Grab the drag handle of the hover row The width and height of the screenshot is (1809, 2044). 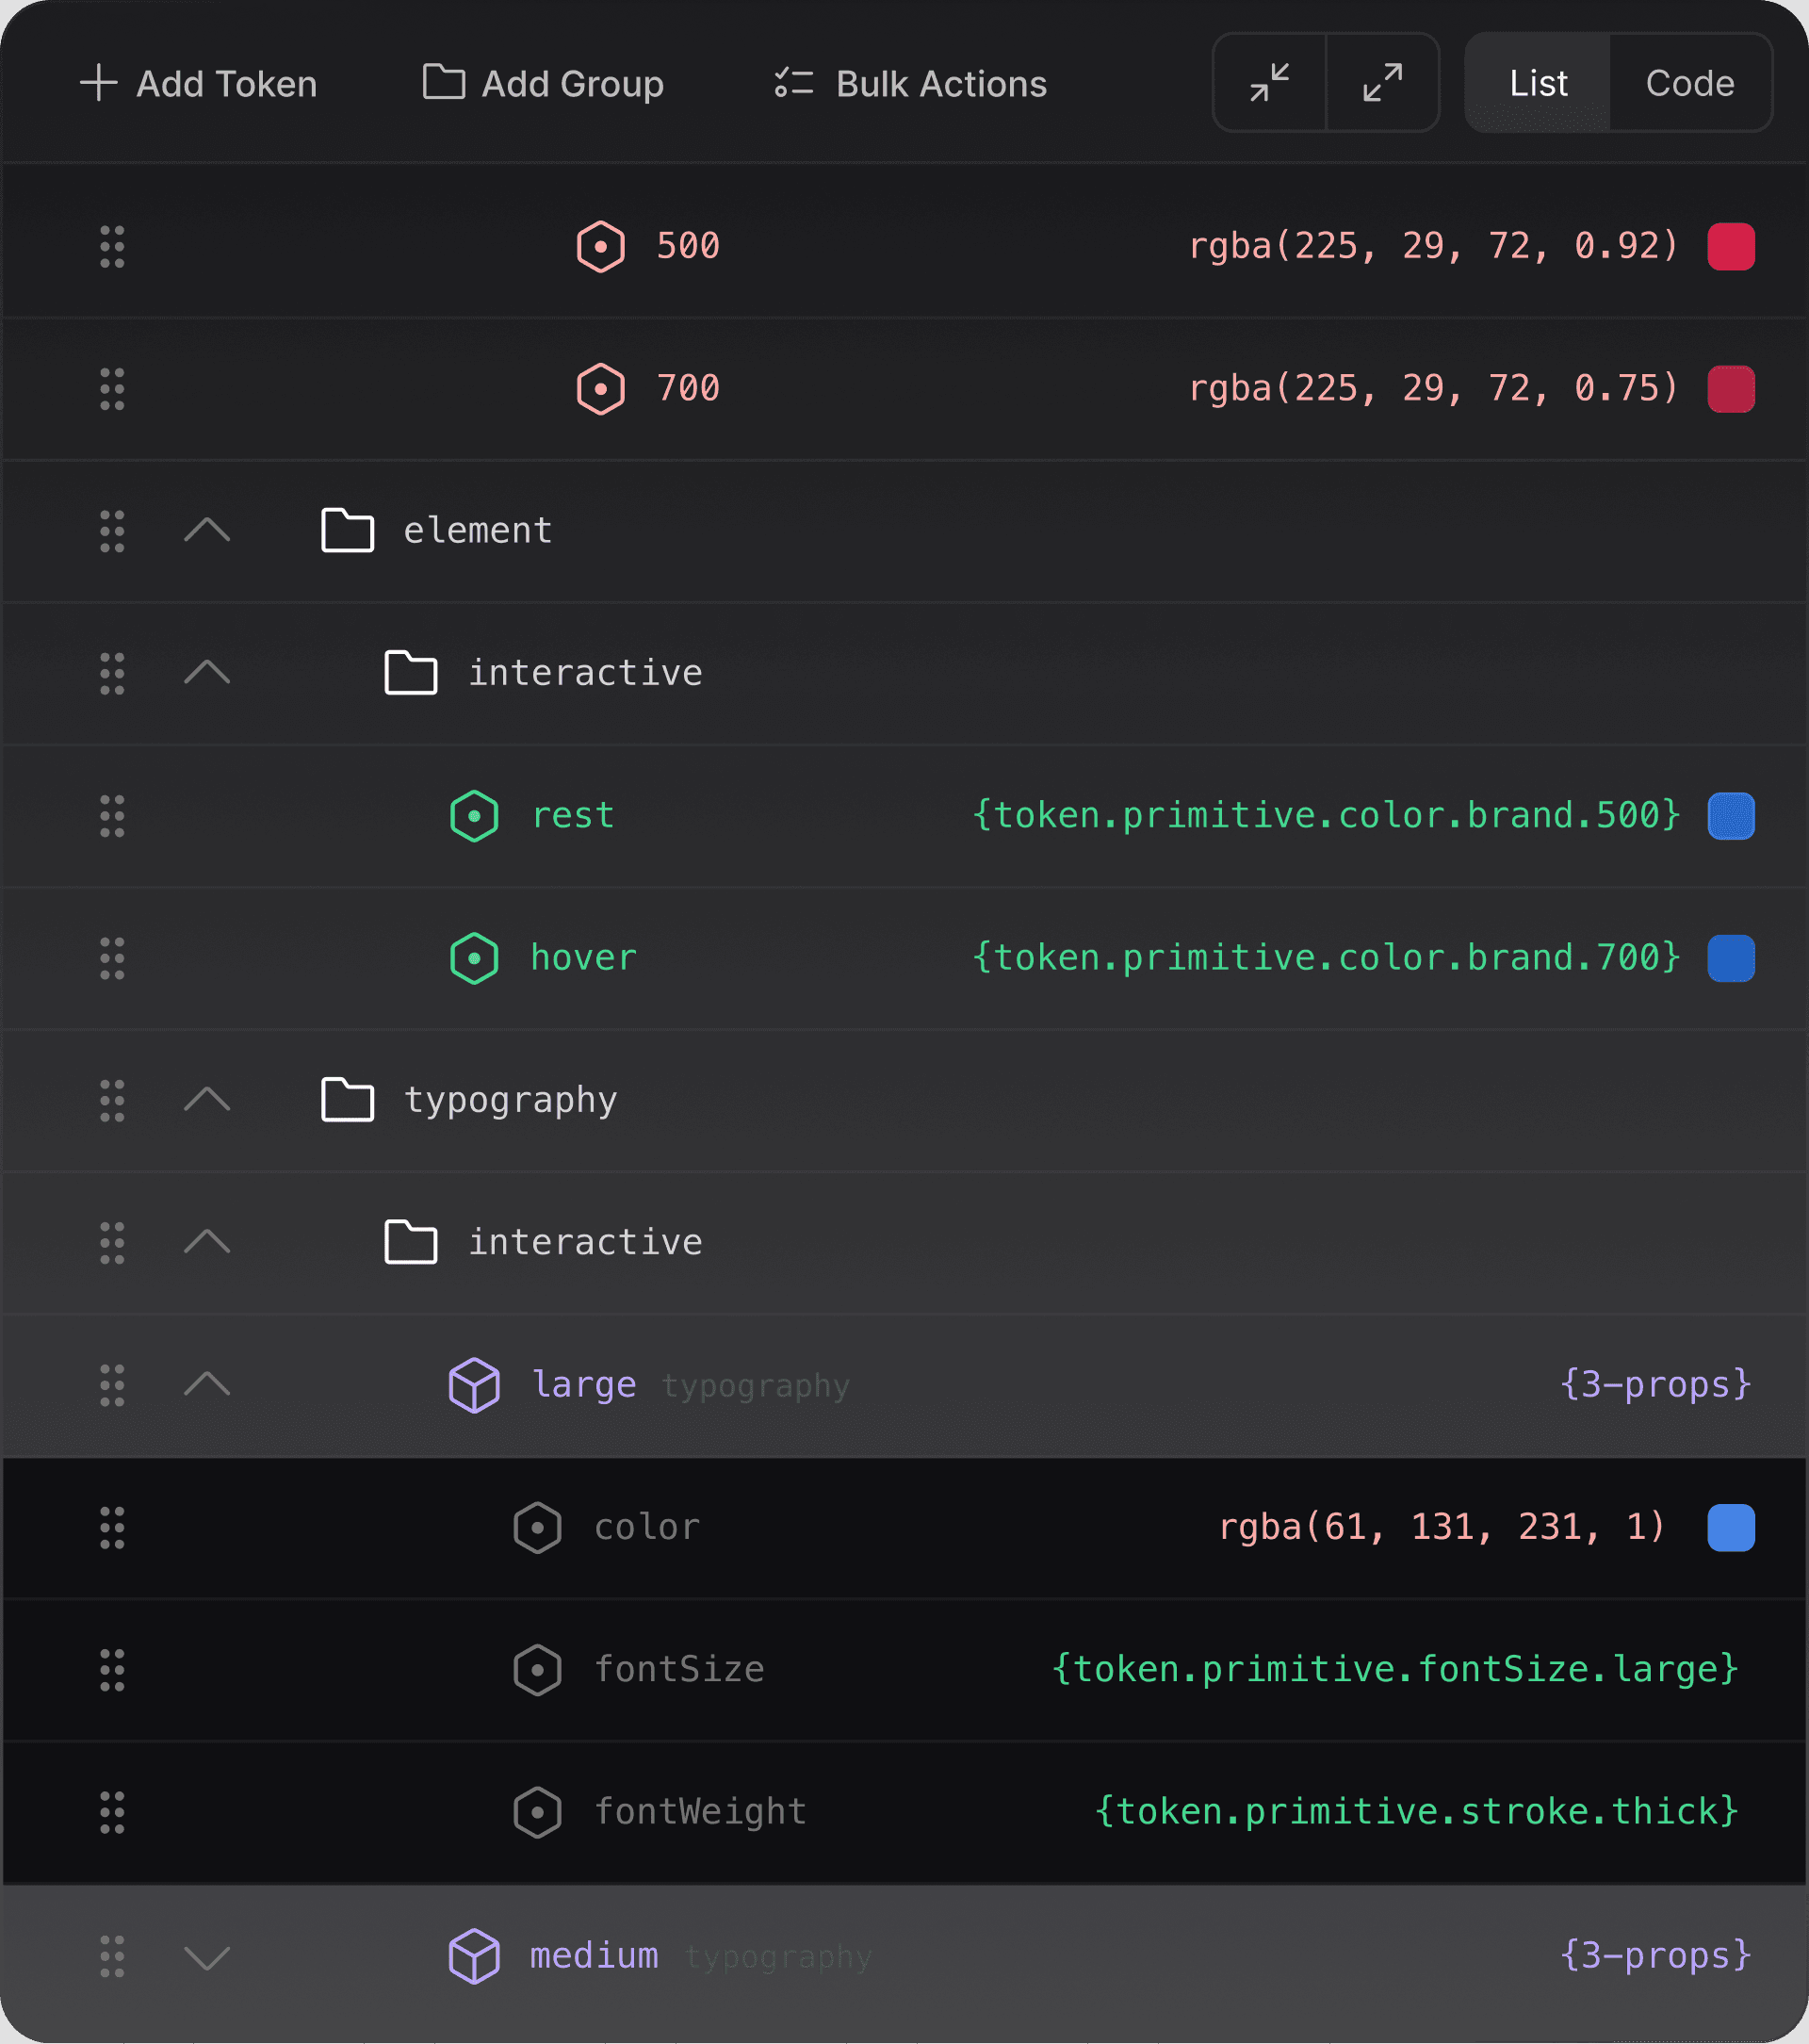(x=112, y=958)
